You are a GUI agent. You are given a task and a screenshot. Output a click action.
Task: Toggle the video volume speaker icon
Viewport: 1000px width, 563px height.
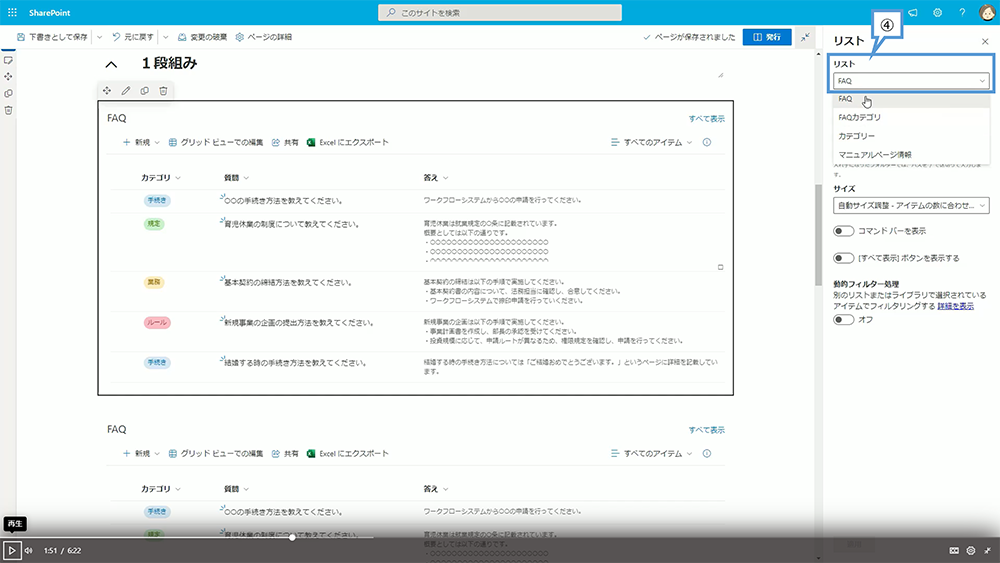pyautogui.click(x=29, y=550)
